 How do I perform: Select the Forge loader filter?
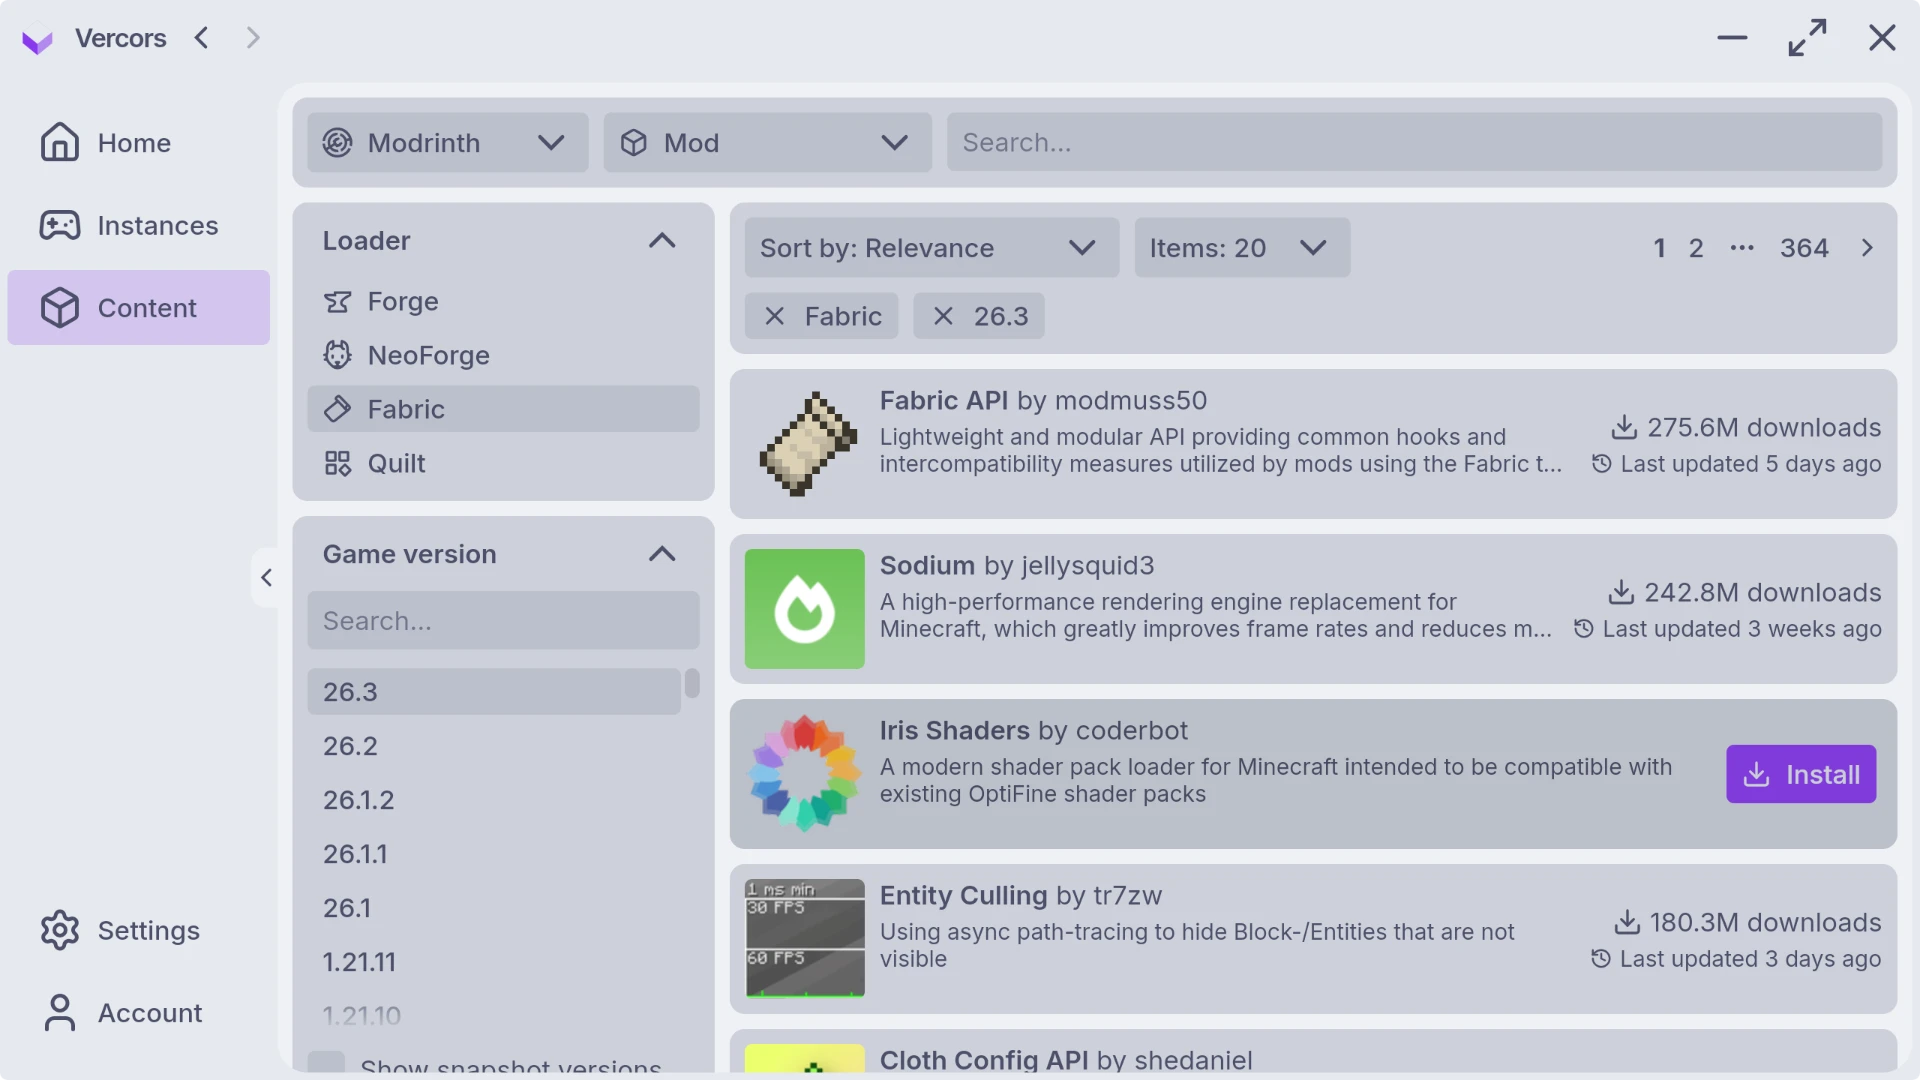[503, 301]
